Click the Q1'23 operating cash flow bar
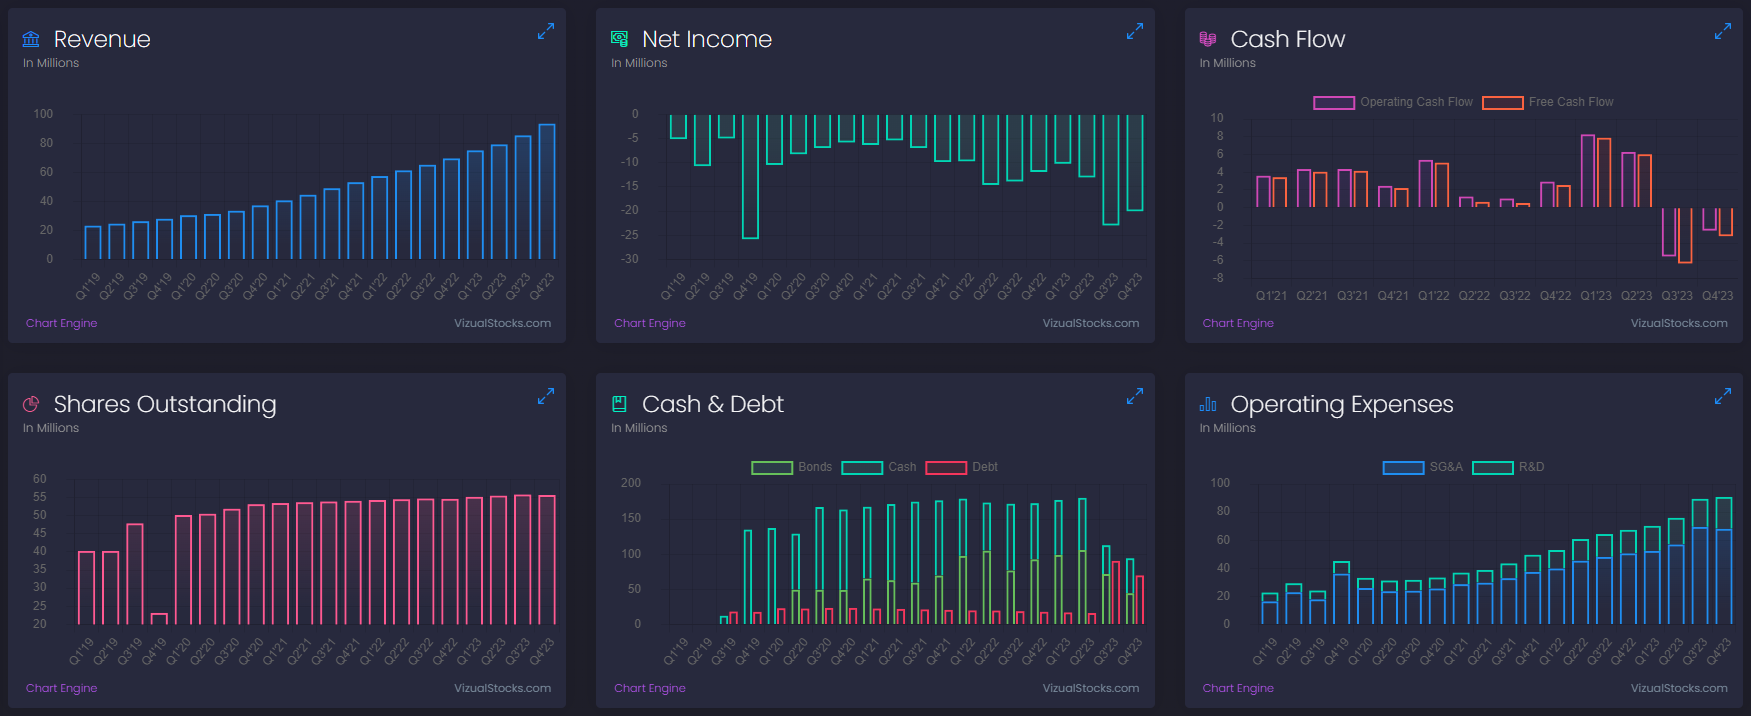1751x716 pixels. [1588, 171]
